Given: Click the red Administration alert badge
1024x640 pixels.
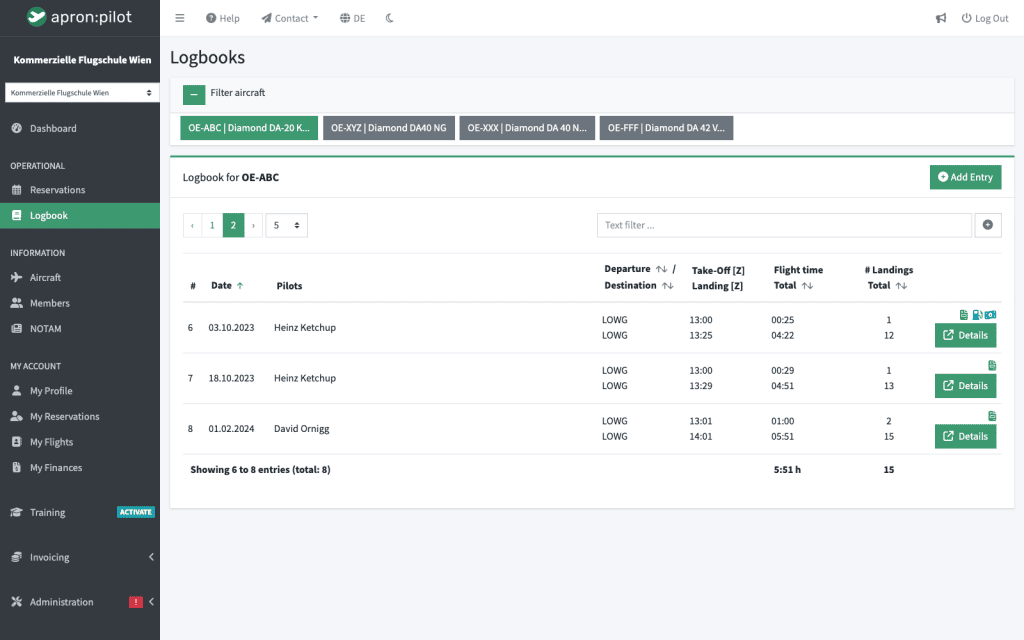Looking at the screenshot, I should click(x=135, y=602).
